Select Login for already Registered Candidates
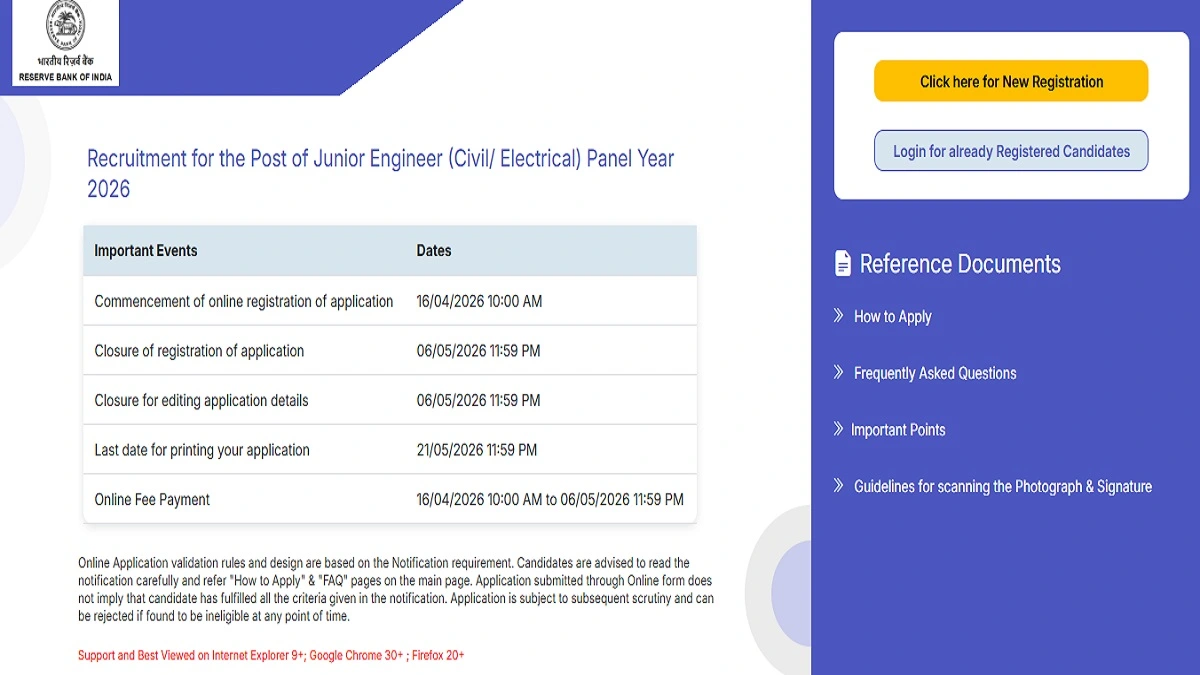The width and height of the screenshot is (1200, 675). pos(1010,150)
